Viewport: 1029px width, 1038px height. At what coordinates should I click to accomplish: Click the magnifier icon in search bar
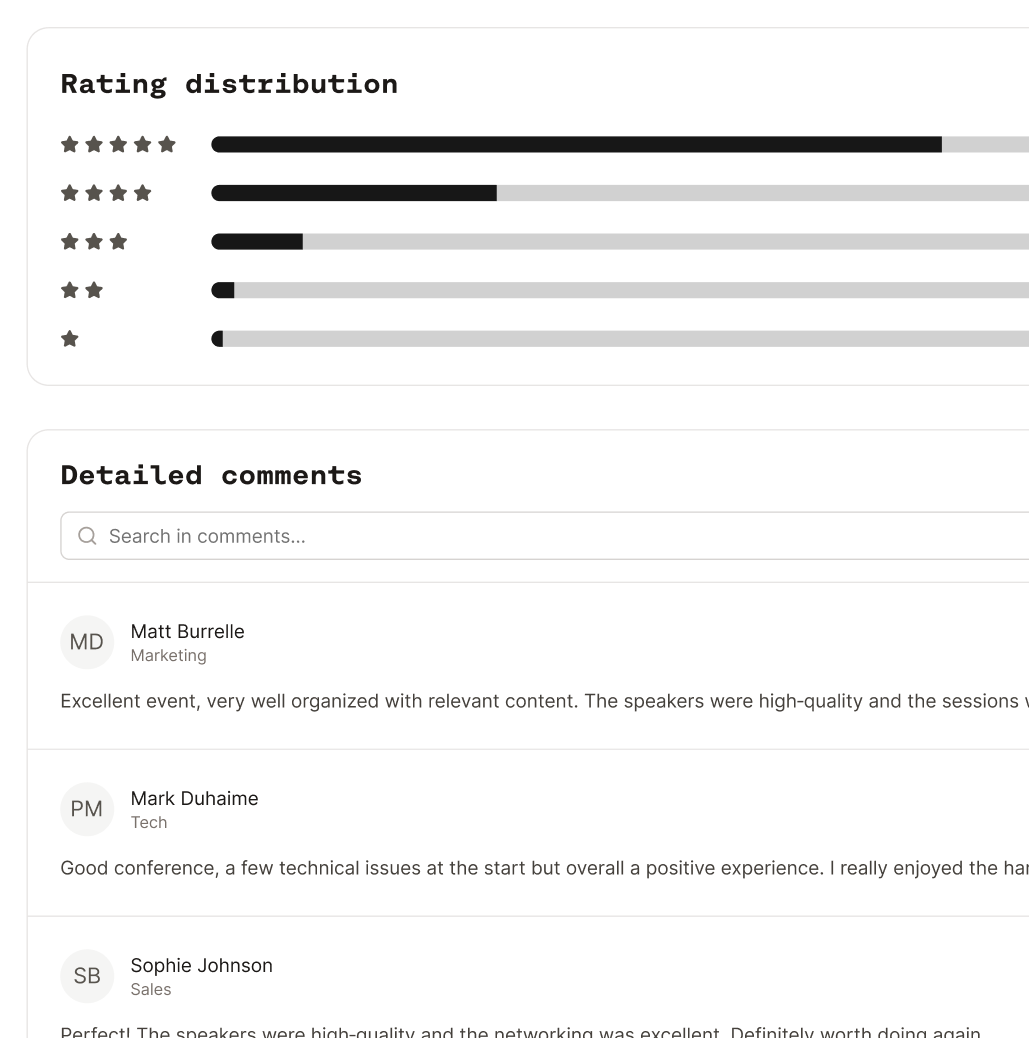tap(87, 536)
